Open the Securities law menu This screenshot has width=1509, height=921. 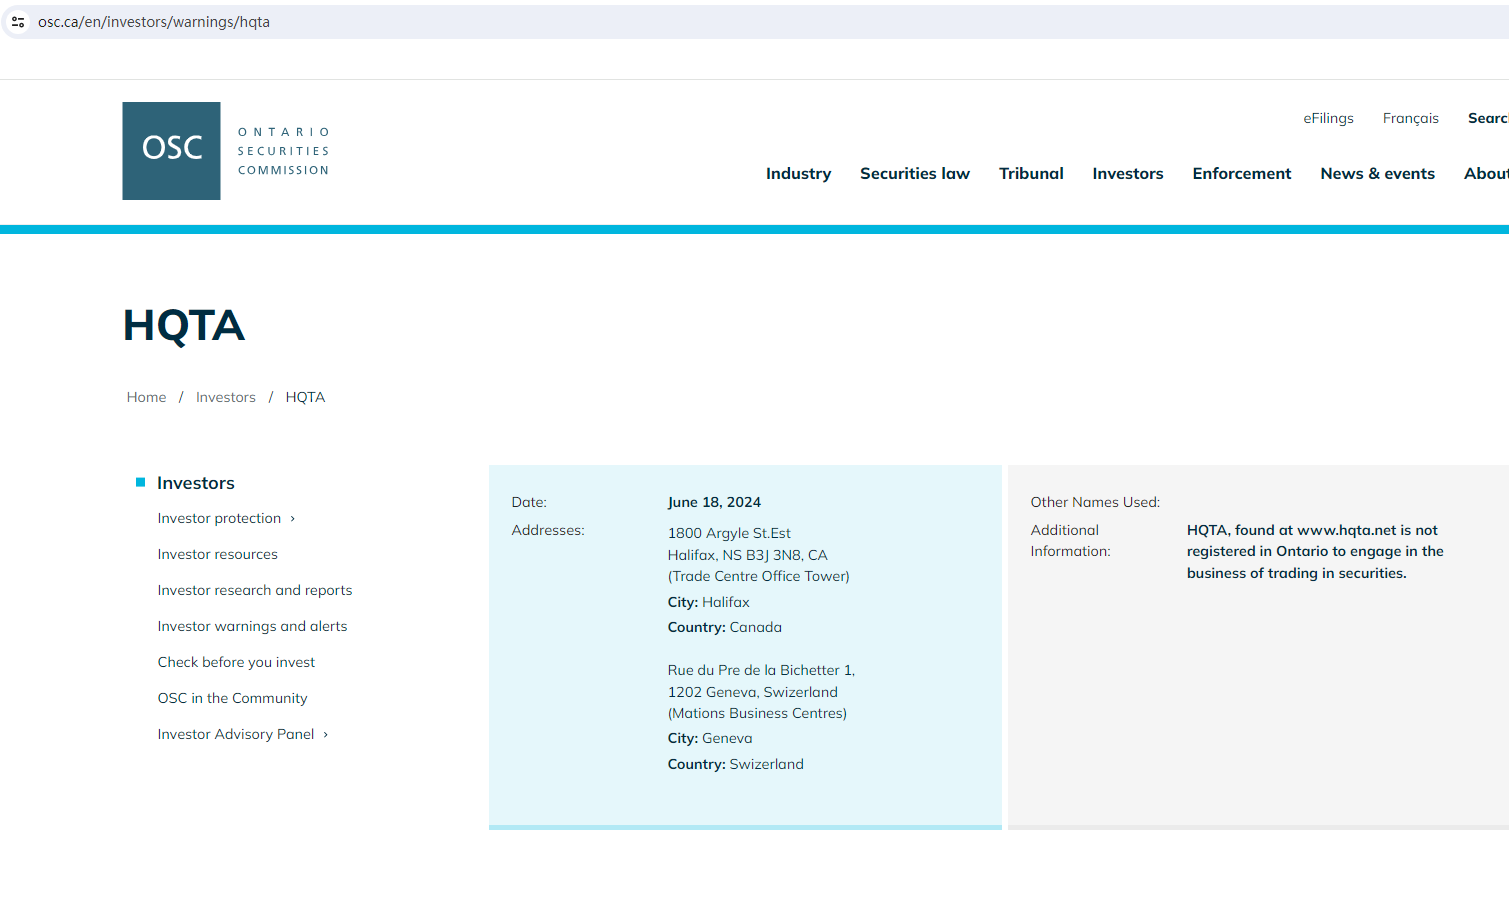click(x=914, y=174)
